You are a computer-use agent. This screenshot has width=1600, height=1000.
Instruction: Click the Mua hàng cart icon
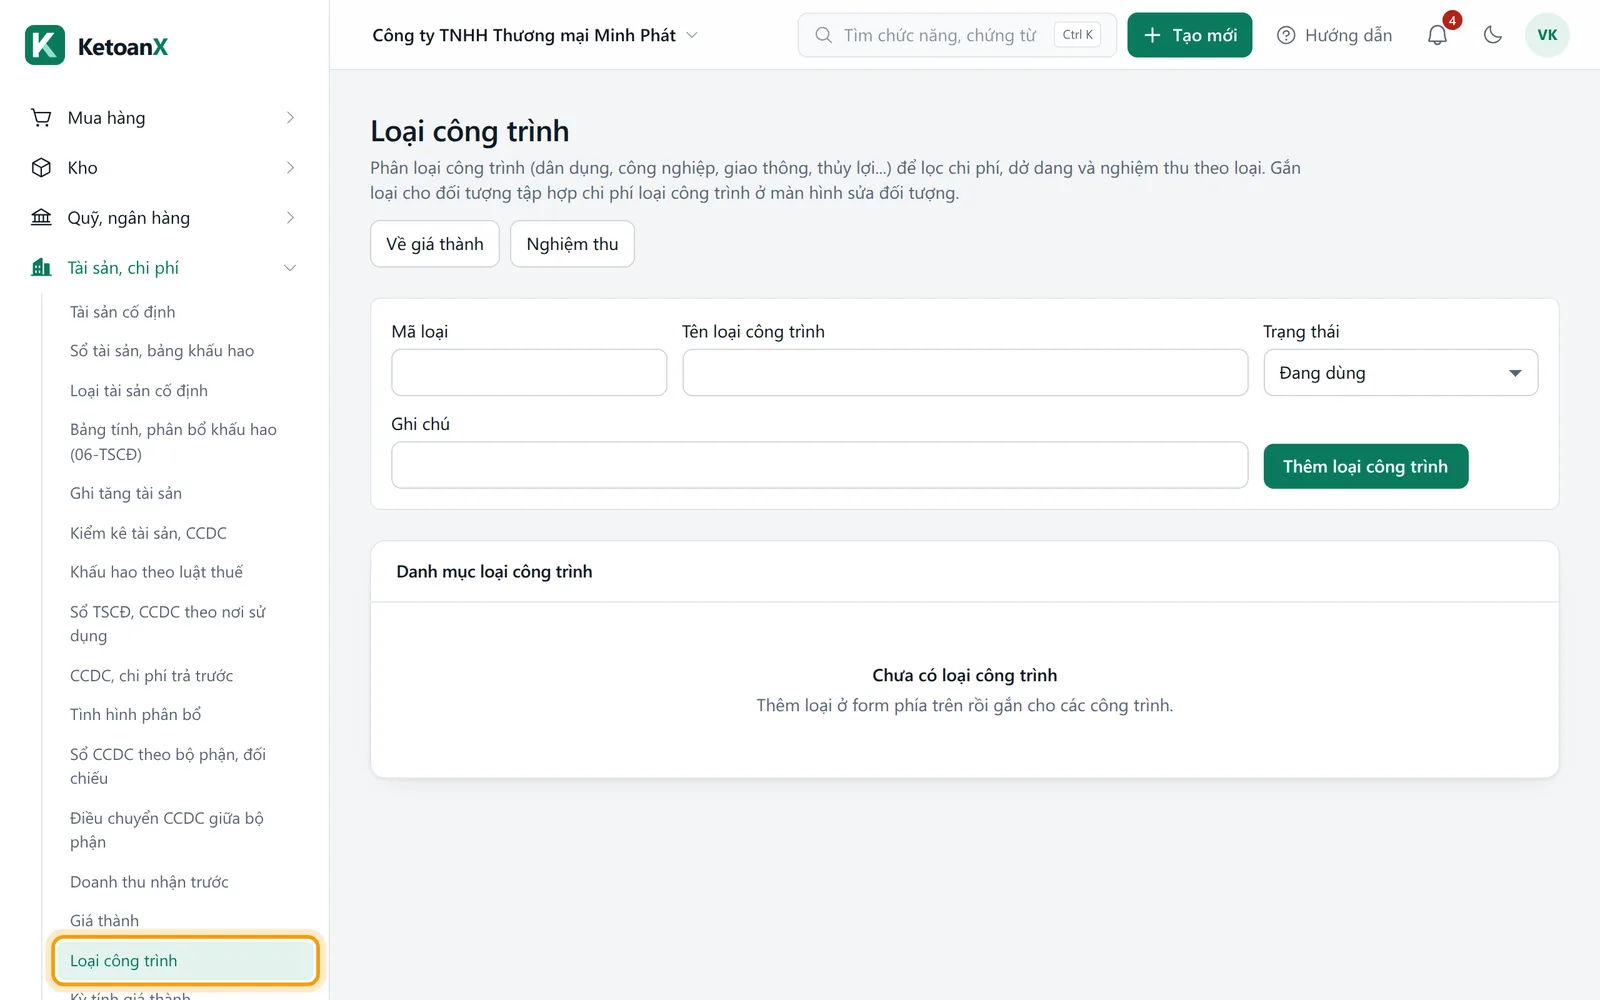click(x=41, y=118)
